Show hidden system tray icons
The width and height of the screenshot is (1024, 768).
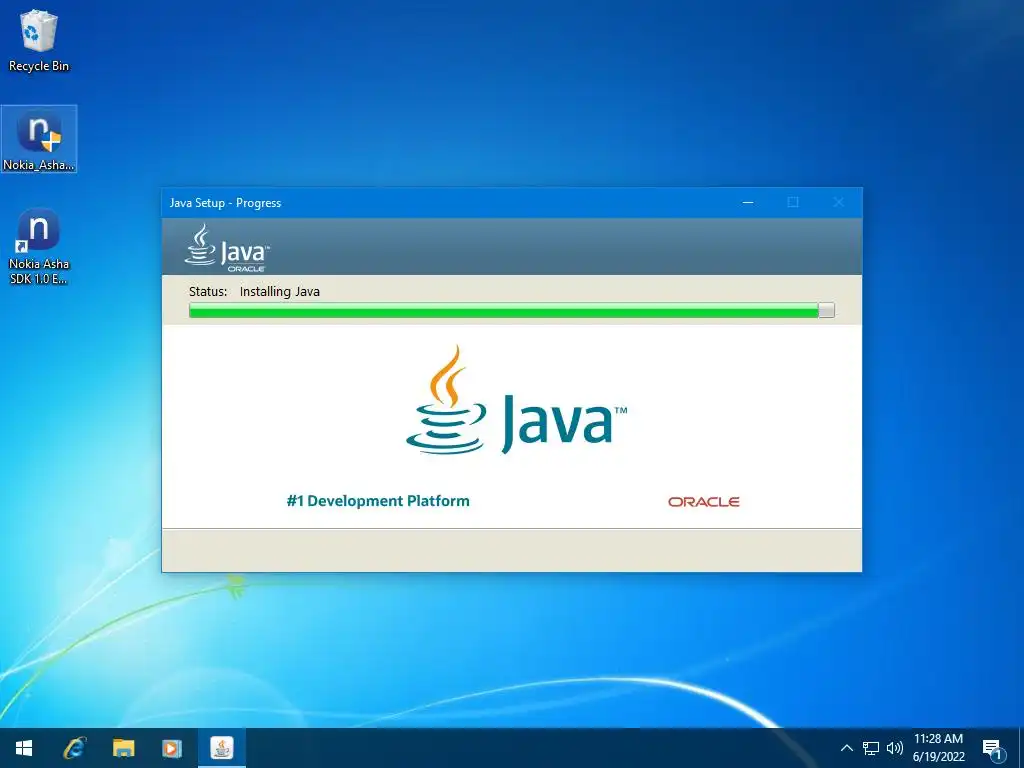tap(846, 748)
